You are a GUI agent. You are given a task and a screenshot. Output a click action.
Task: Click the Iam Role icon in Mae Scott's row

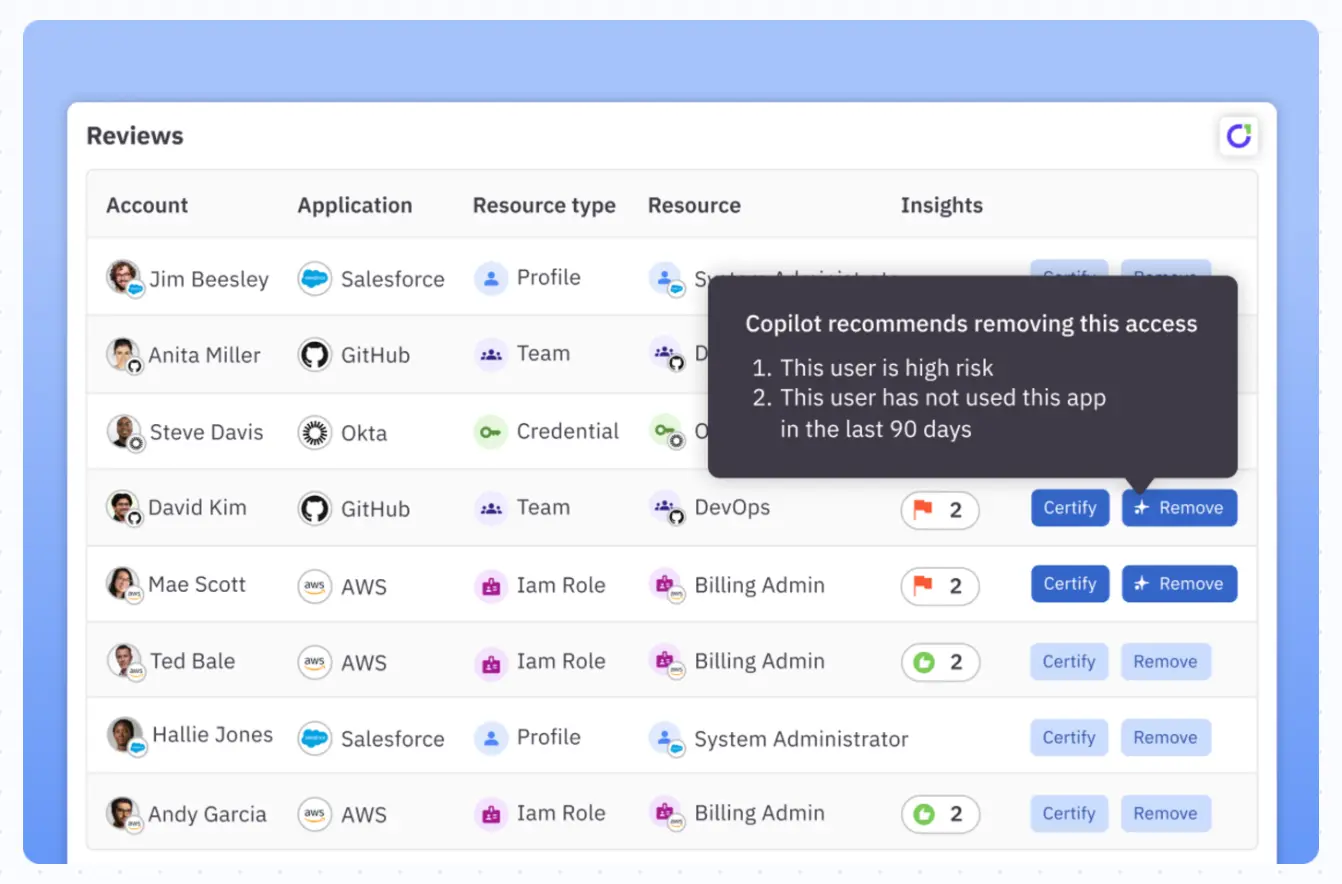click(490, 586)
